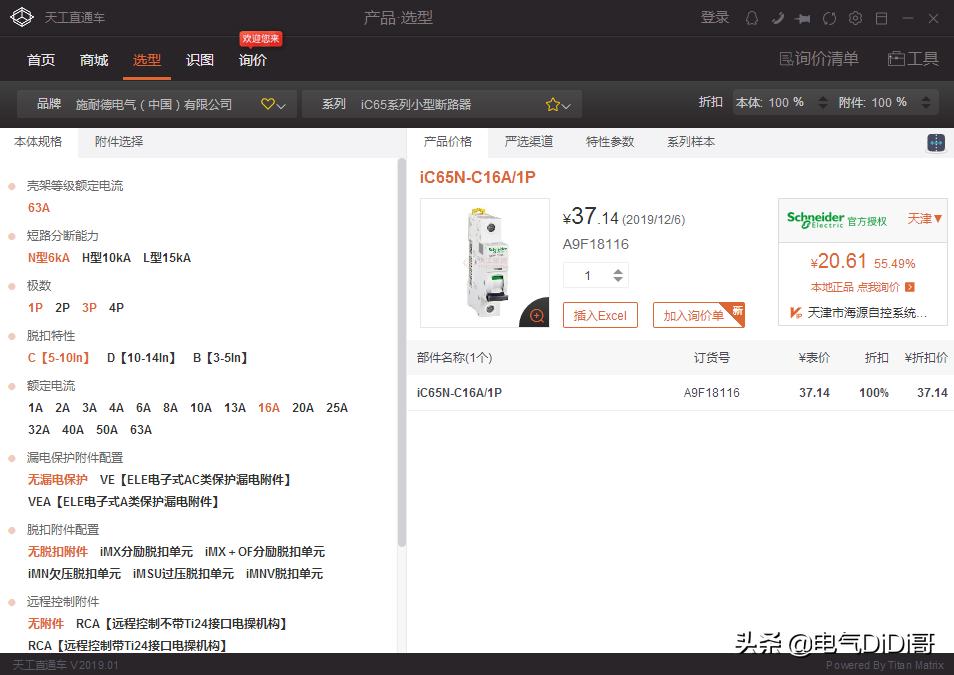Select N型6kA breaking capacity
The width and height of the screenshot is (954, 675).
point(49,257)
